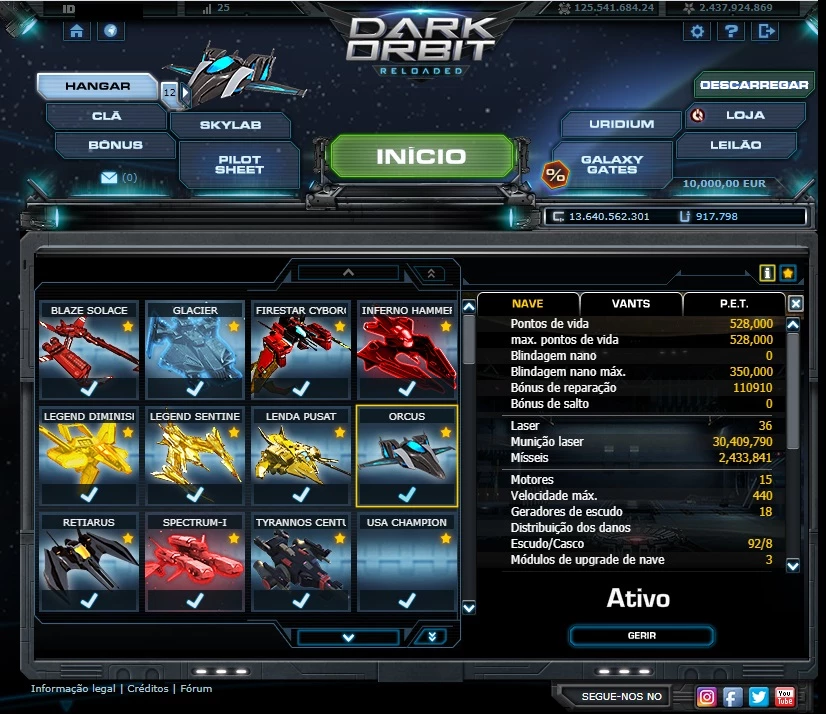Open the Twitter social icon
The image size is (826, 714).
click(759, 697)
